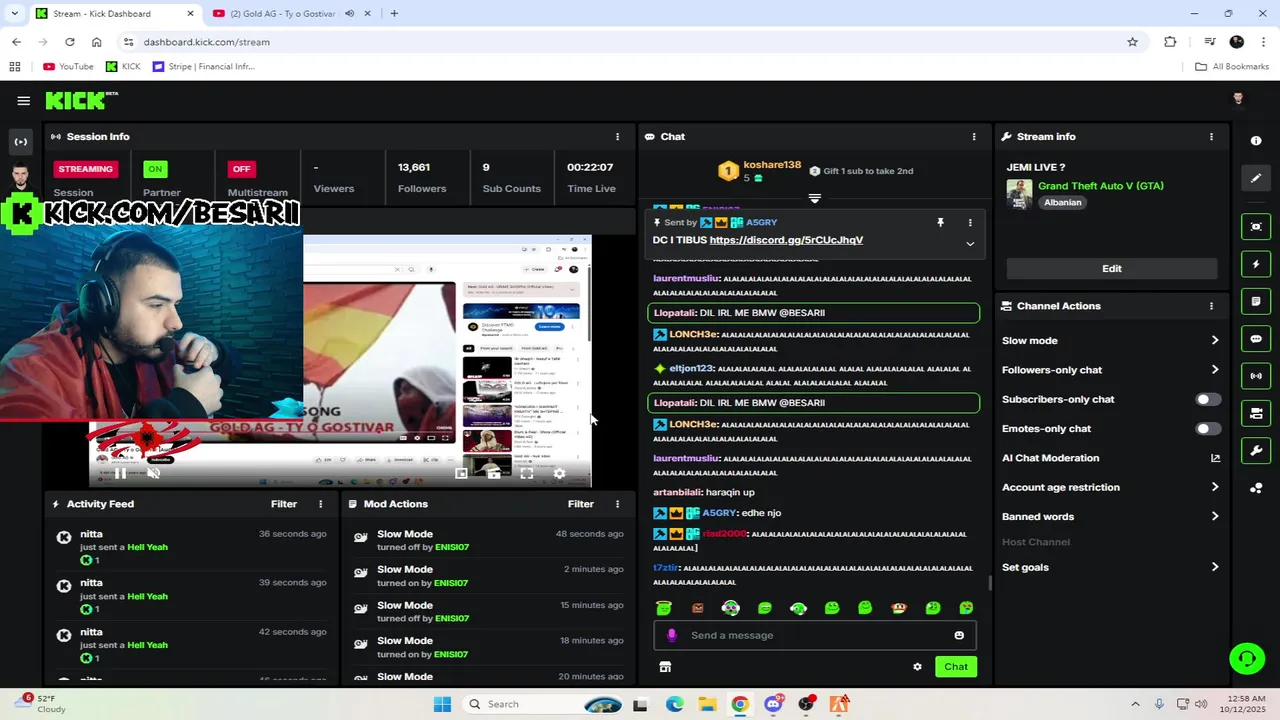Open the chat settings gear icon
The image size is (1280, 720).
click(917, 667)
